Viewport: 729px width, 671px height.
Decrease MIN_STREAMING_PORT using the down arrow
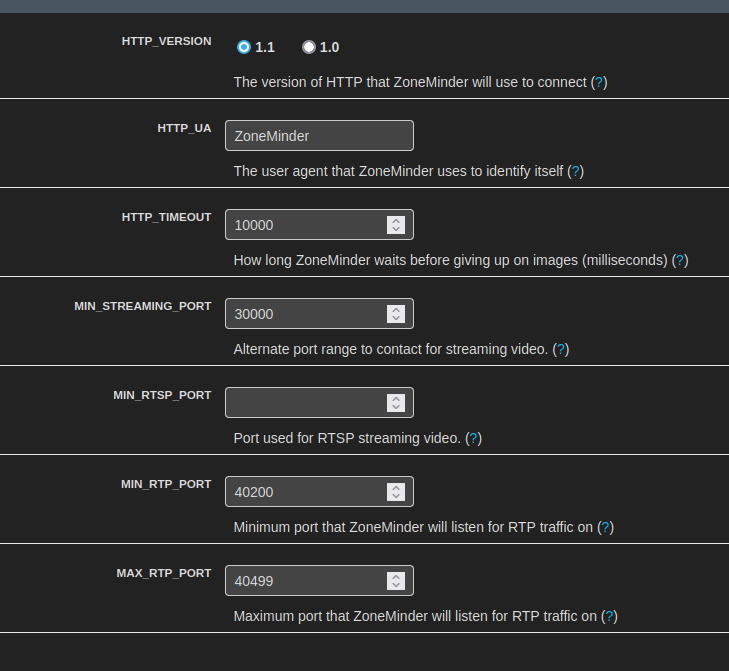[396, 319]
